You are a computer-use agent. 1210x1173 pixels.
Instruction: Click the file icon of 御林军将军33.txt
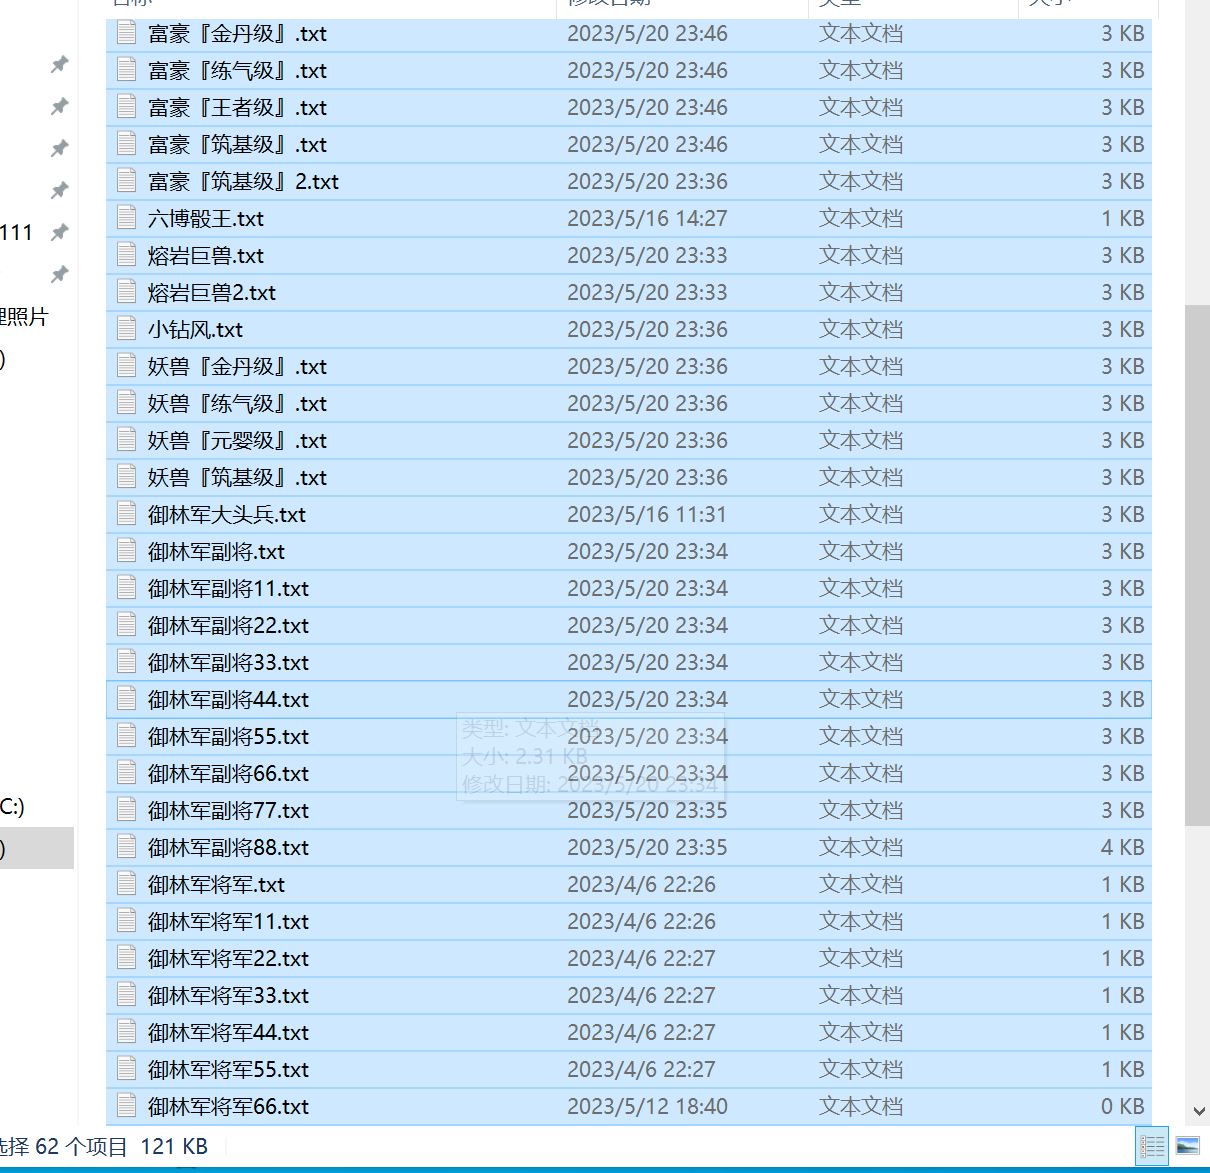(126, 995)
